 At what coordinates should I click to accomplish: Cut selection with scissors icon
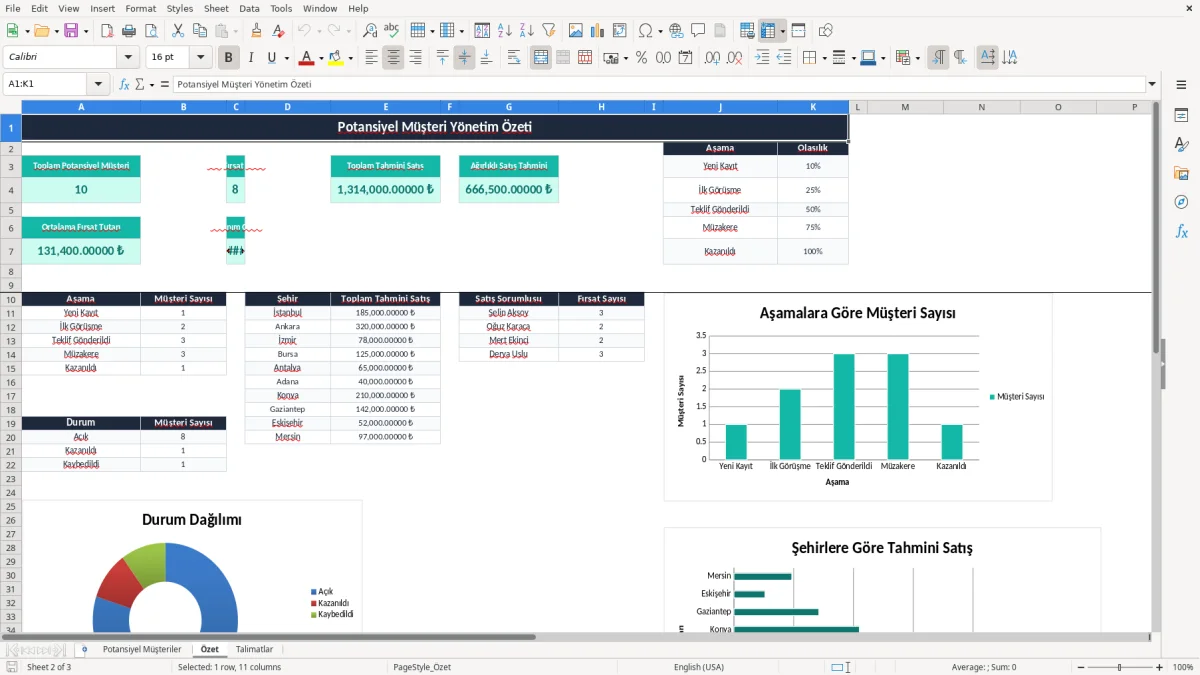[x=177, y=31]
